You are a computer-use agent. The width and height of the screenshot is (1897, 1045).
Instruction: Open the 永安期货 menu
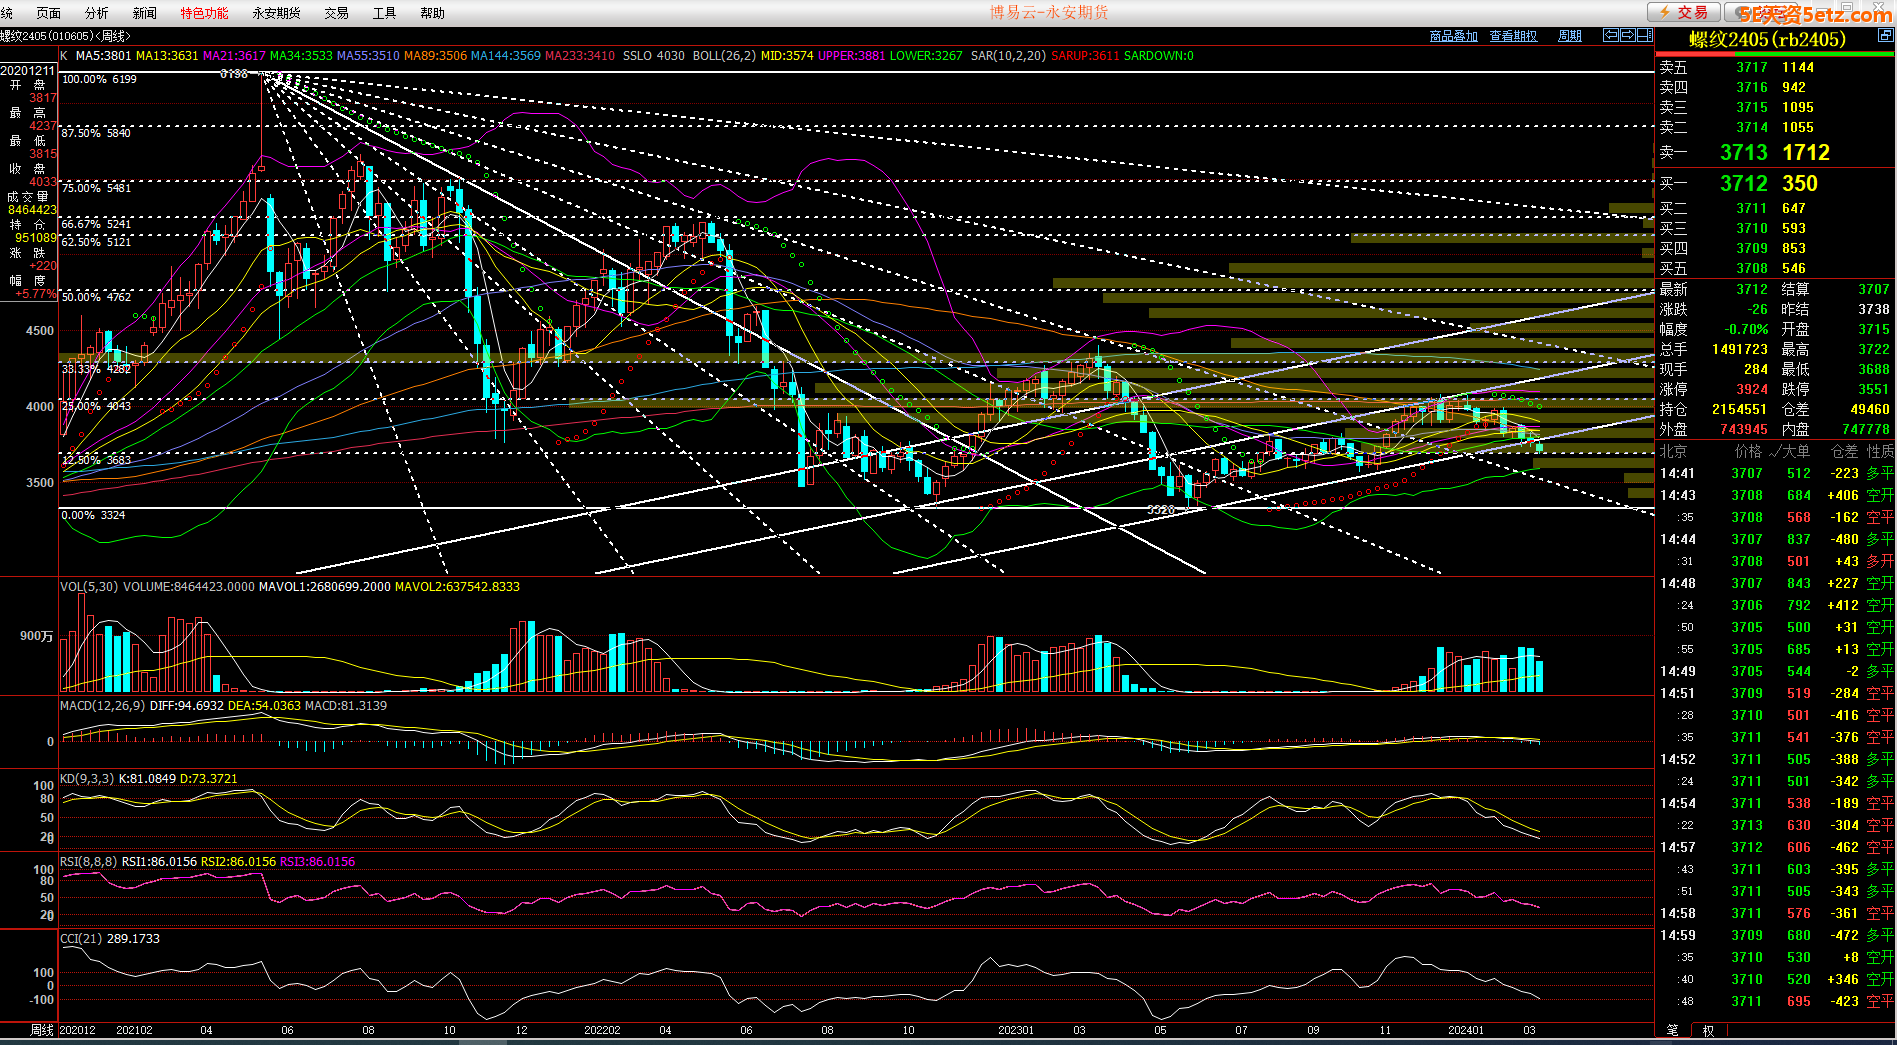[x=276, y=13]
